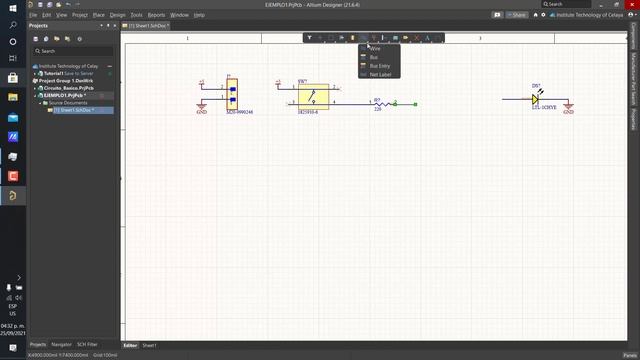Viewport: 640px width, 360px height.
Task: Switch to the SCH Filter panel tab
Action: pyautogui.click(x=87, y=344)
